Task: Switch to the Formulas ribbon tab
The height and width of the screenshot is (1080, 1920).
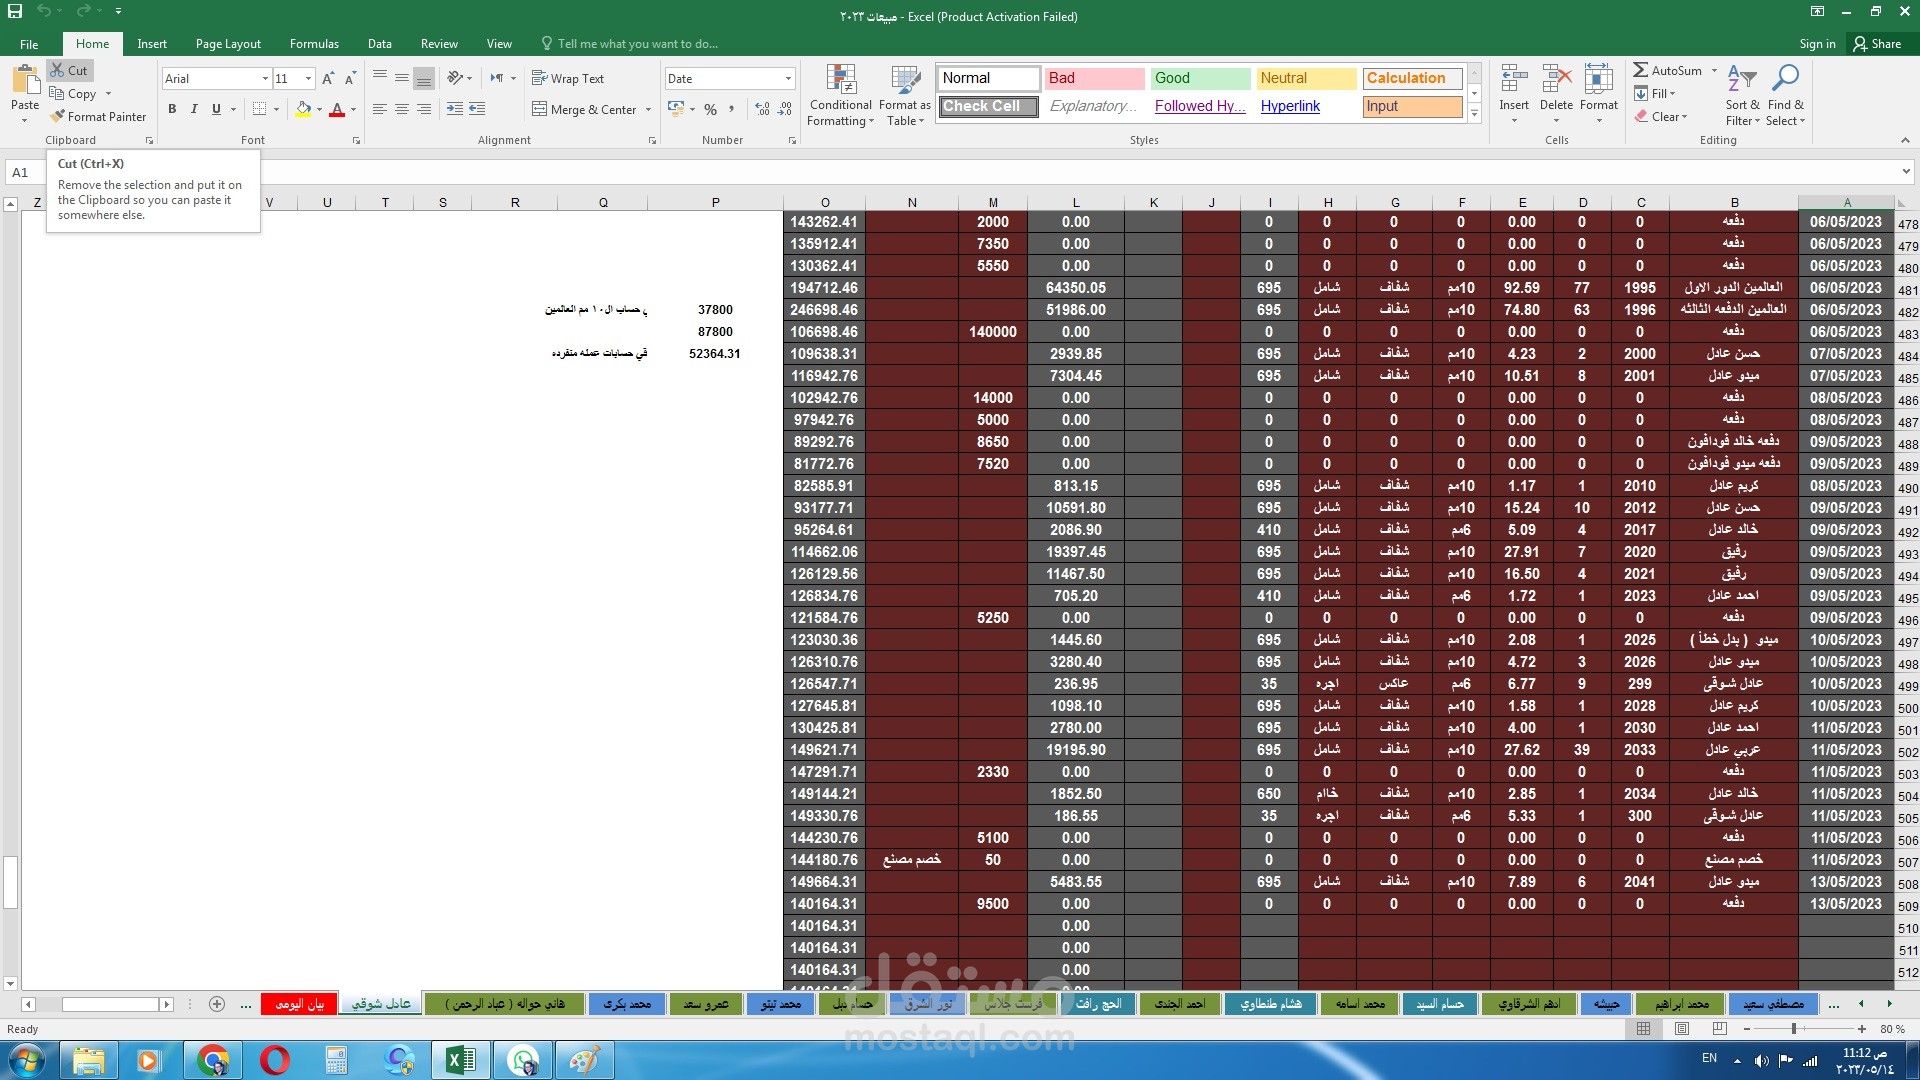Action: 314,44
